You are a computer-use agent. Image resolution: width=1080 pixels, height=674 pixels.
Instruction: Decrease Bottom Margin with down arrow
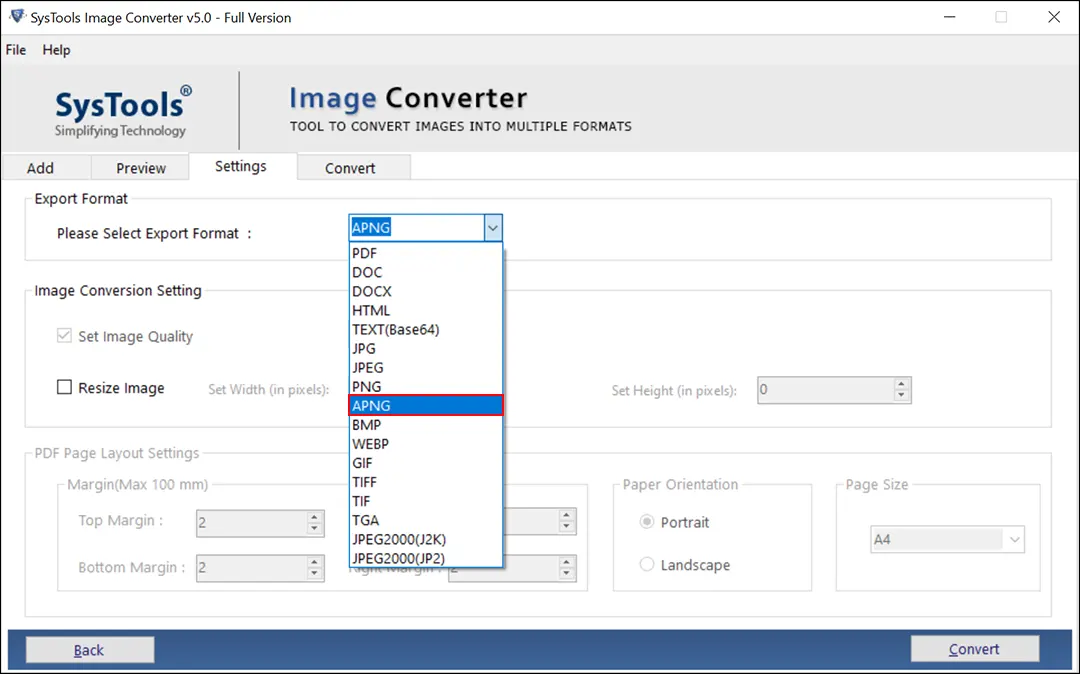[314, 574]
